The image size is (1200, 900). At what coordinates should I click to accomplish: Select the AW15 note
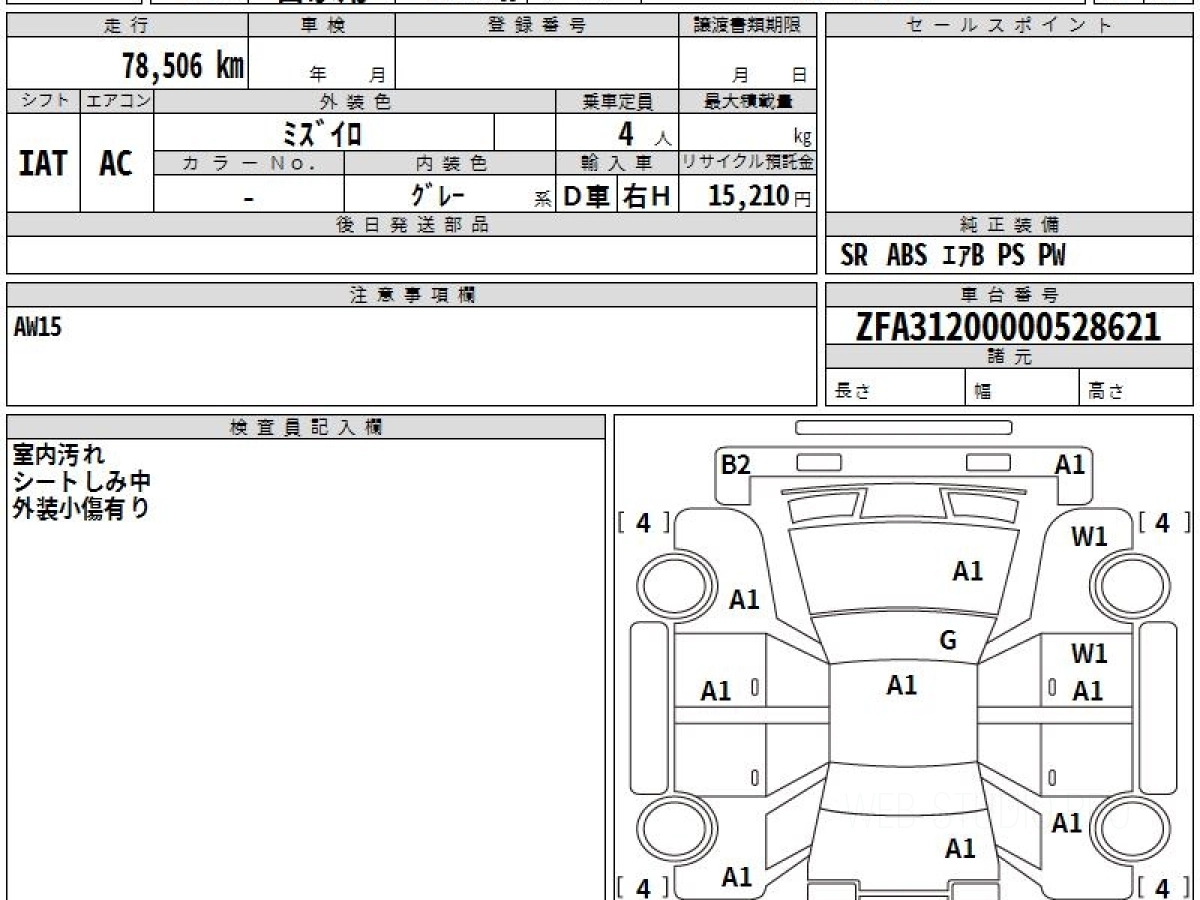[38, 326]
